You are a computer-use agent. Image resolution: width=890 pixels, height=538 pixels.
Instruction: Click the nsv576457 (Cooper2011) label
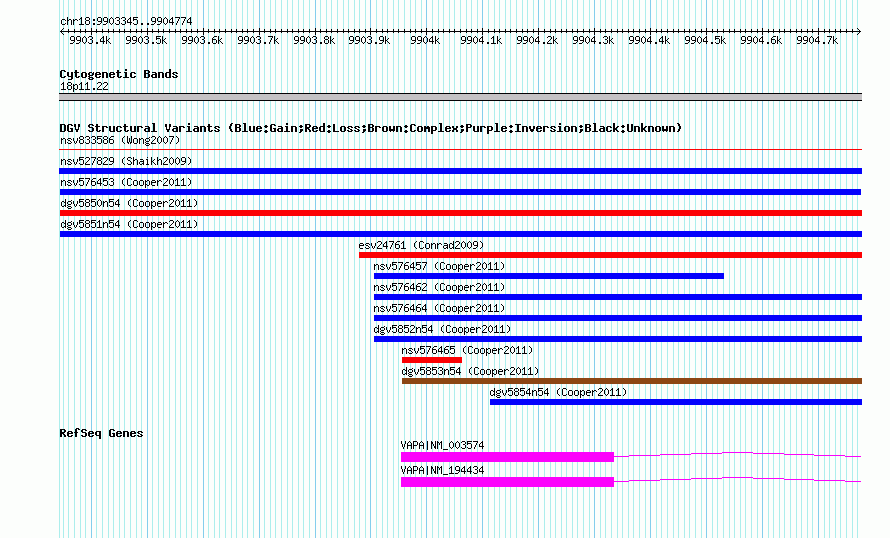click(x=439, y=266)
